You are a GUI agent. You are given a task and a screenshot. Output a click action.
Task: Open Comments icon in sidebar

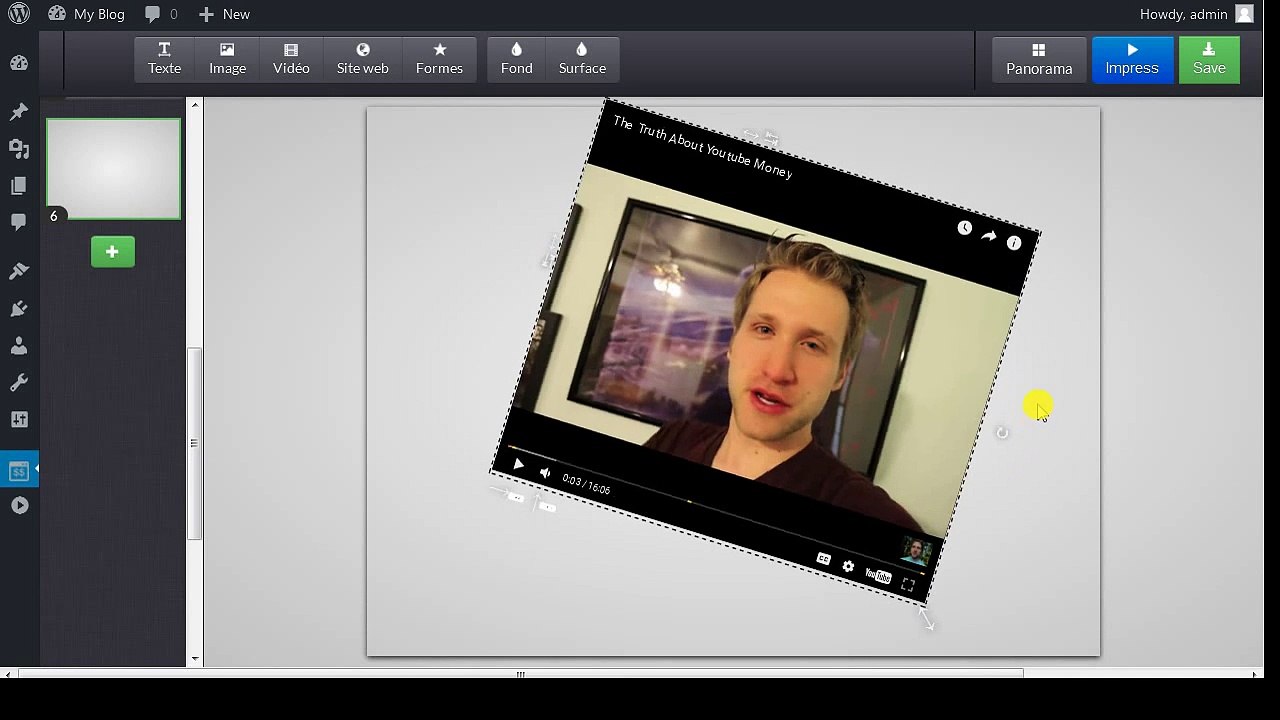[19, 222]
